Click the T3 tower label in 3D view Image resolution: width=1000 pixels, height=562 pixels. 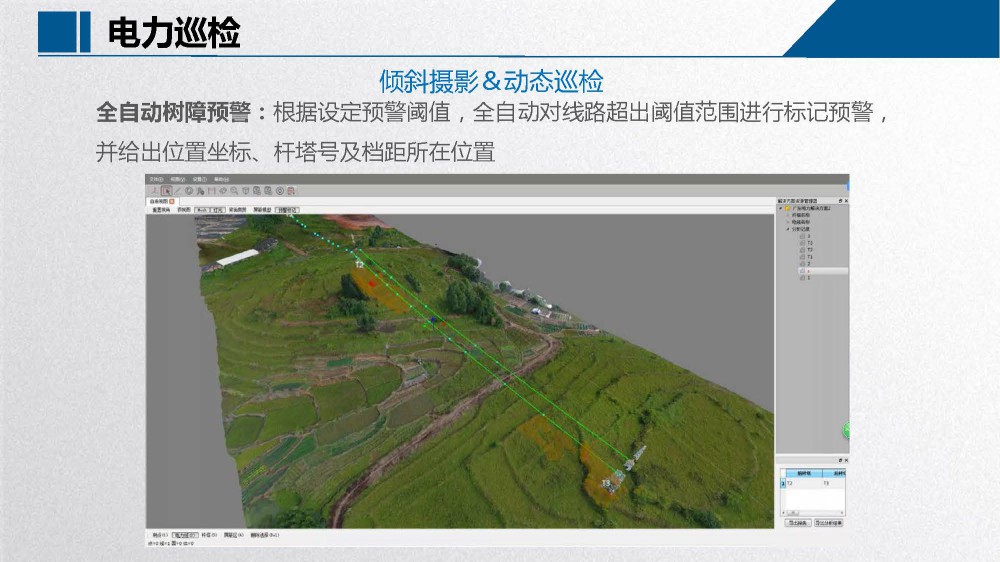(606, 484)
